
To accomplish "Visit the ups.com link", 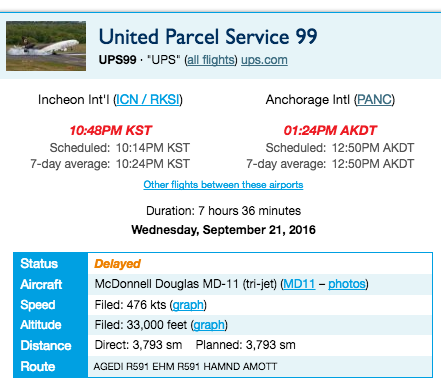I will click(x=264, y=60).
